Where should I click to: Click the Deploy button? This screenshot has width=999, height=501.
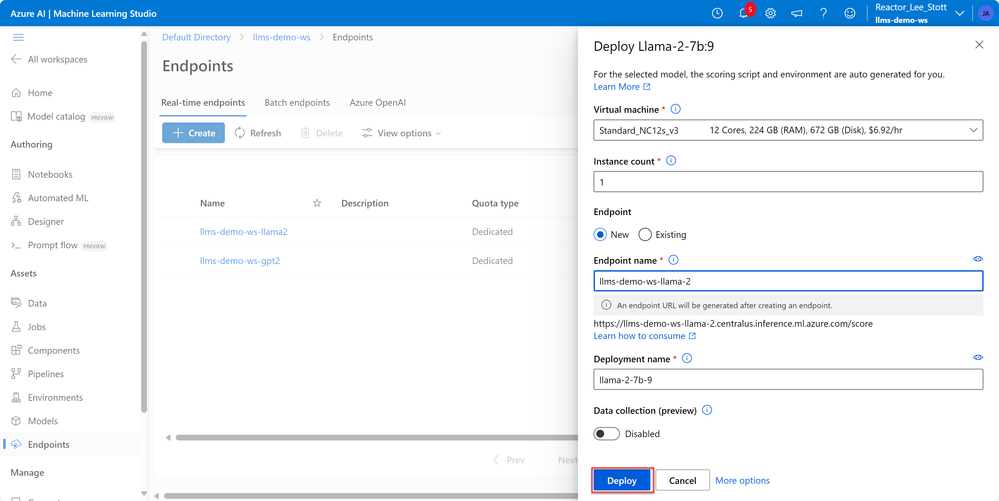pos(622,481)
